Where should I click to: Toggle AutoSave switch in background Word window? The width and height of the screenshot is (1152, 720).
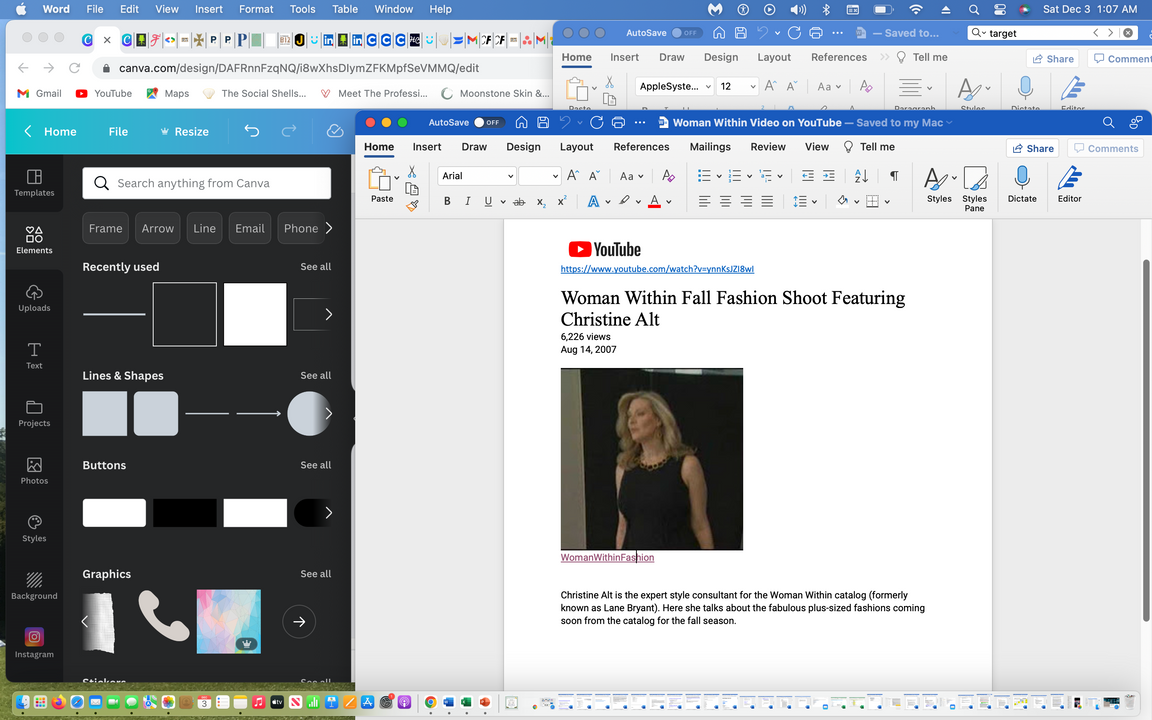pos(685,33)
